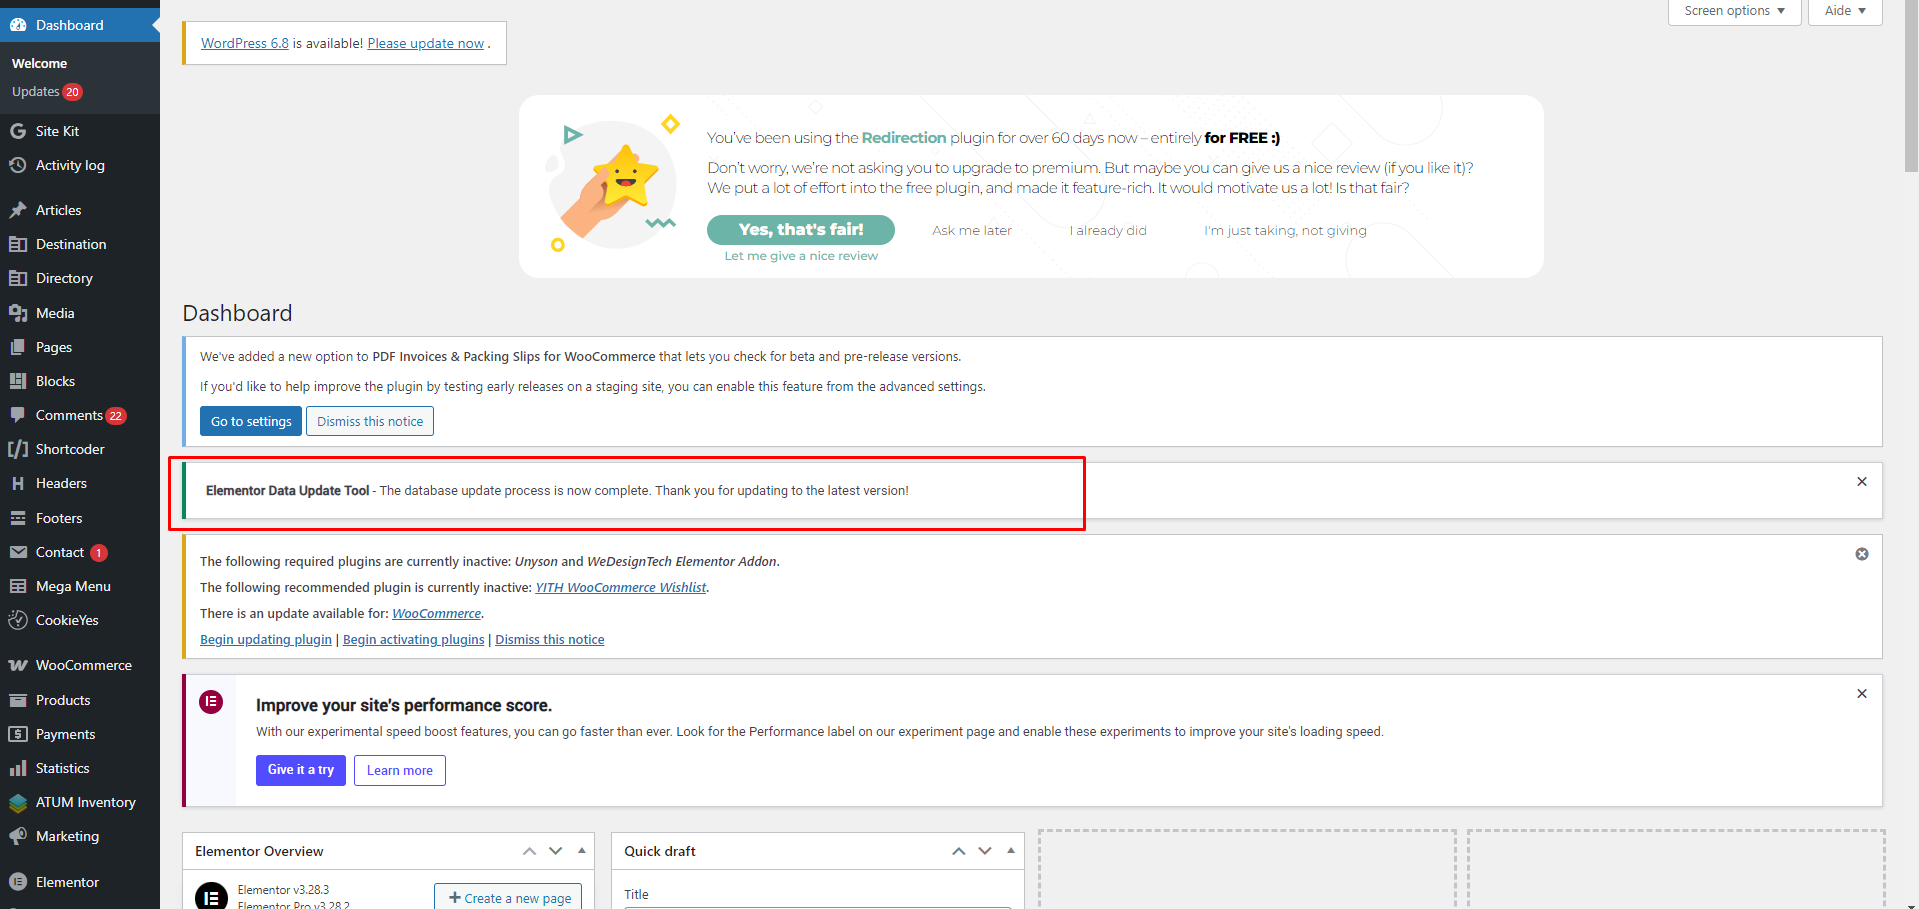Open the Aide help dropdown
This screenshot has width=1919, height=909.
click(x=1845, y=11)
